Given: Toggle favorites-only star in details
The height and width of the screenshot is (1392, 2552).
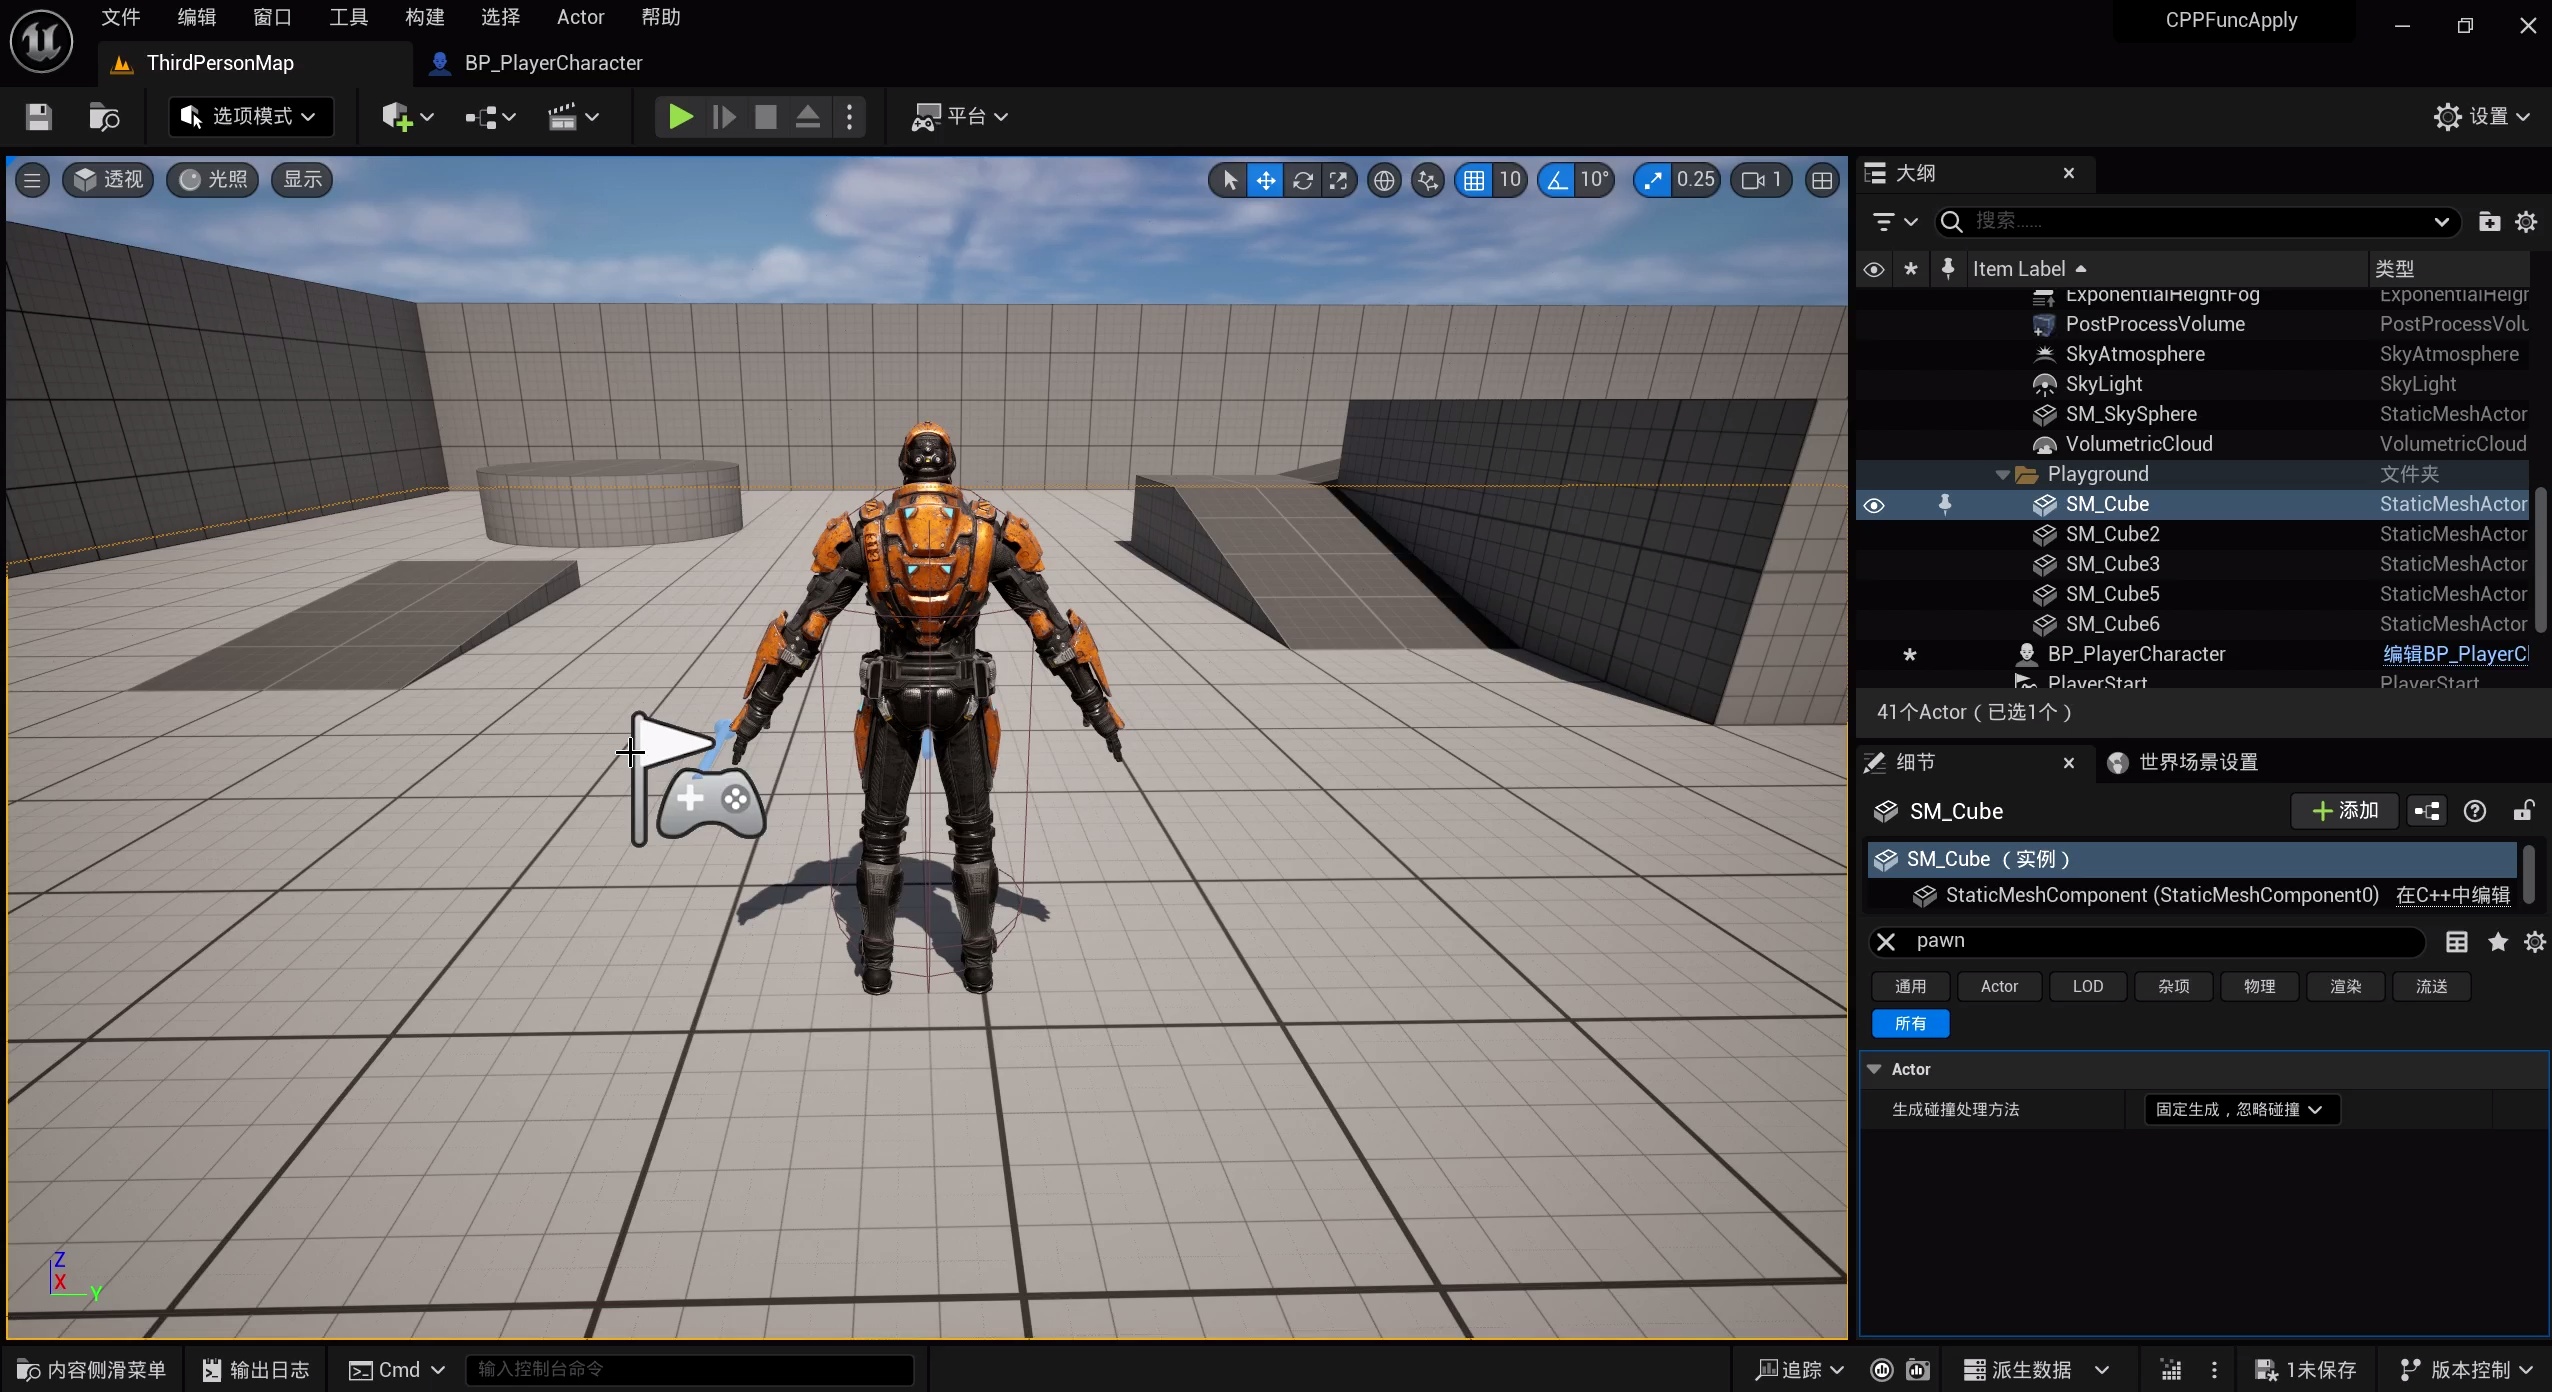Looking at the screenshot, I should click(x=2498, y=942).
